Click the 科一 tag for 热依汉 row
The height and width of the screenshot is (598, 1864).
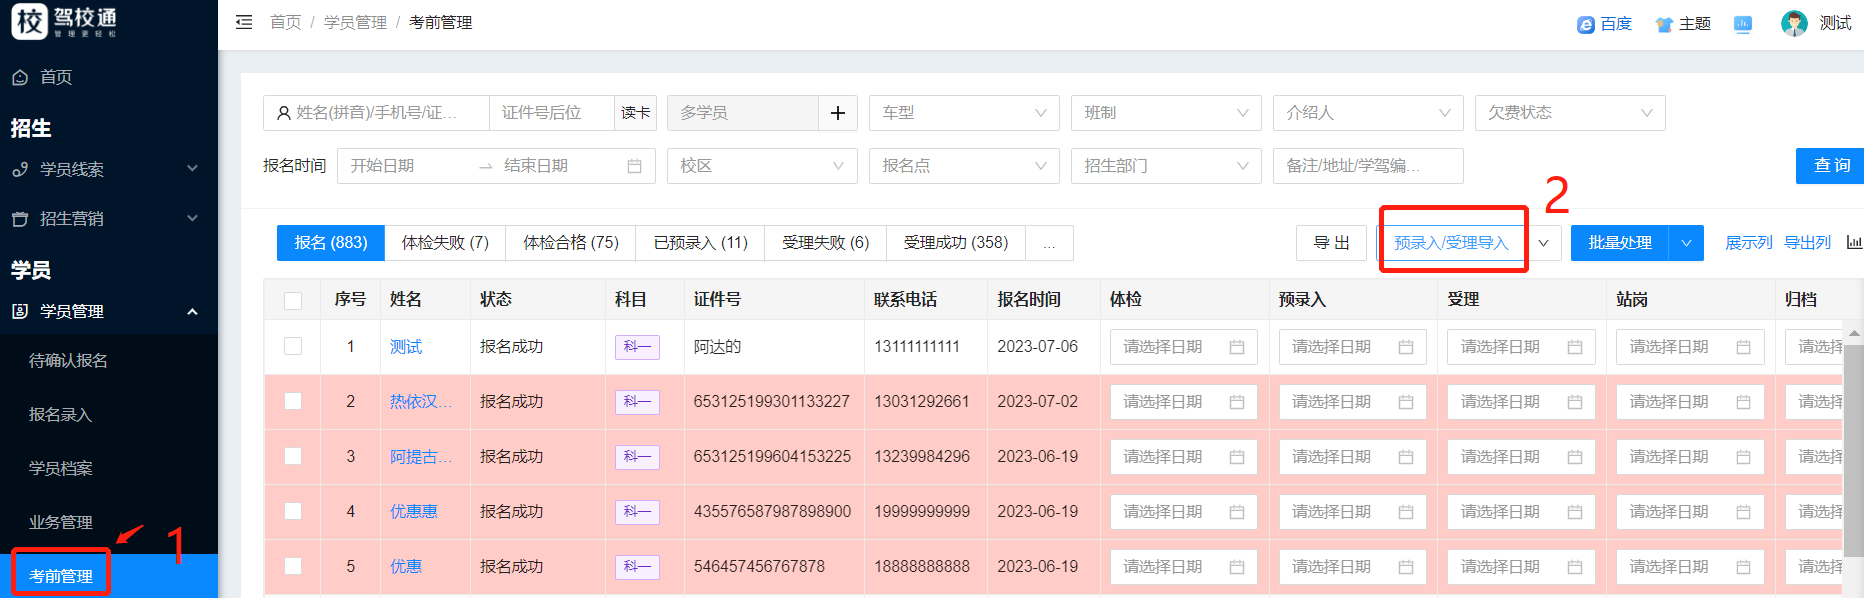(x=637, y=402)
